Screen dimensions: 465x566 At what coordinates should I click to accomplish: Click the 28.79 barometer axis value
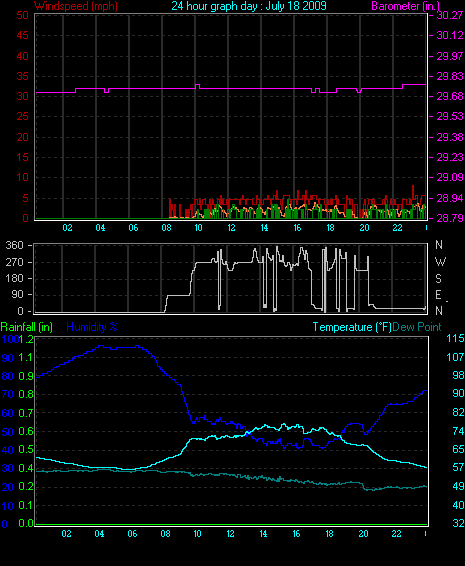tap(450, 218)
